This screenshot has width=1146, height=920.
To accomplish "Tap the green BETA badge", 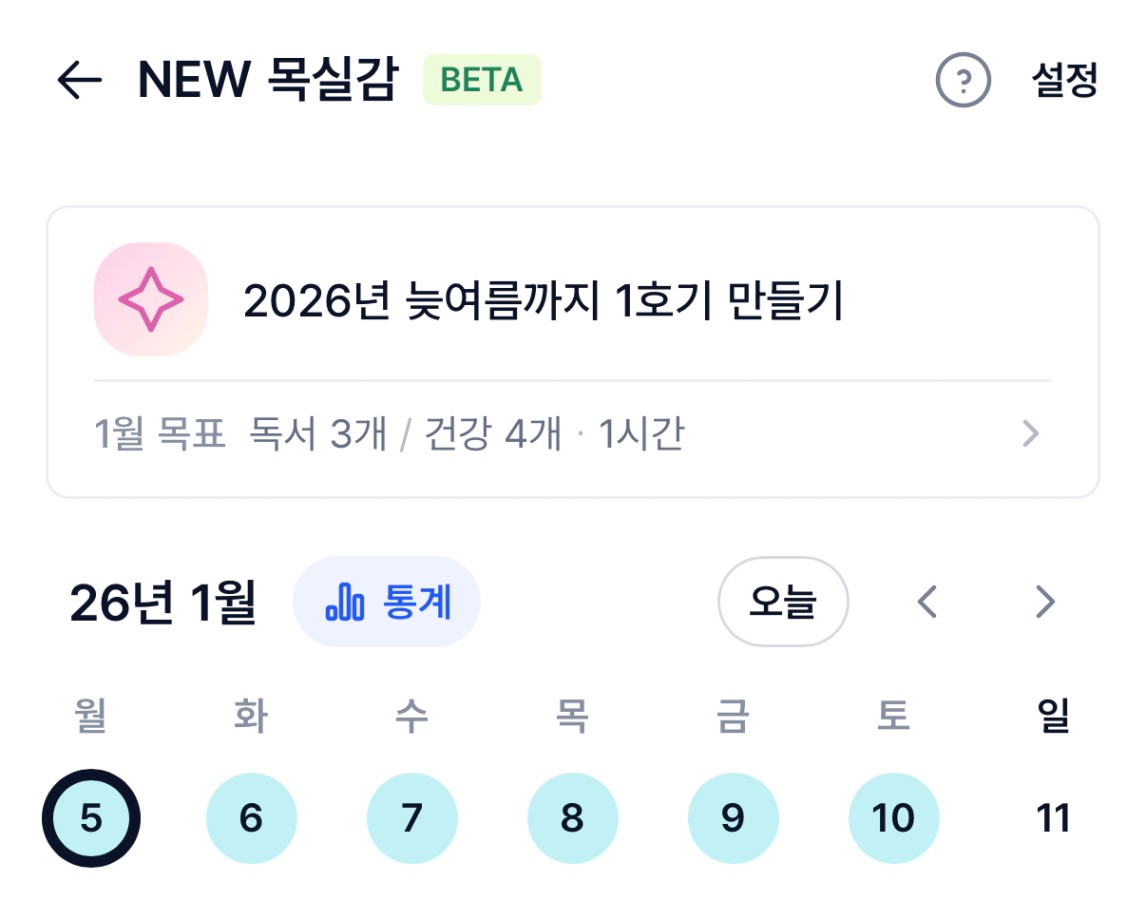I will coord(482,80).
